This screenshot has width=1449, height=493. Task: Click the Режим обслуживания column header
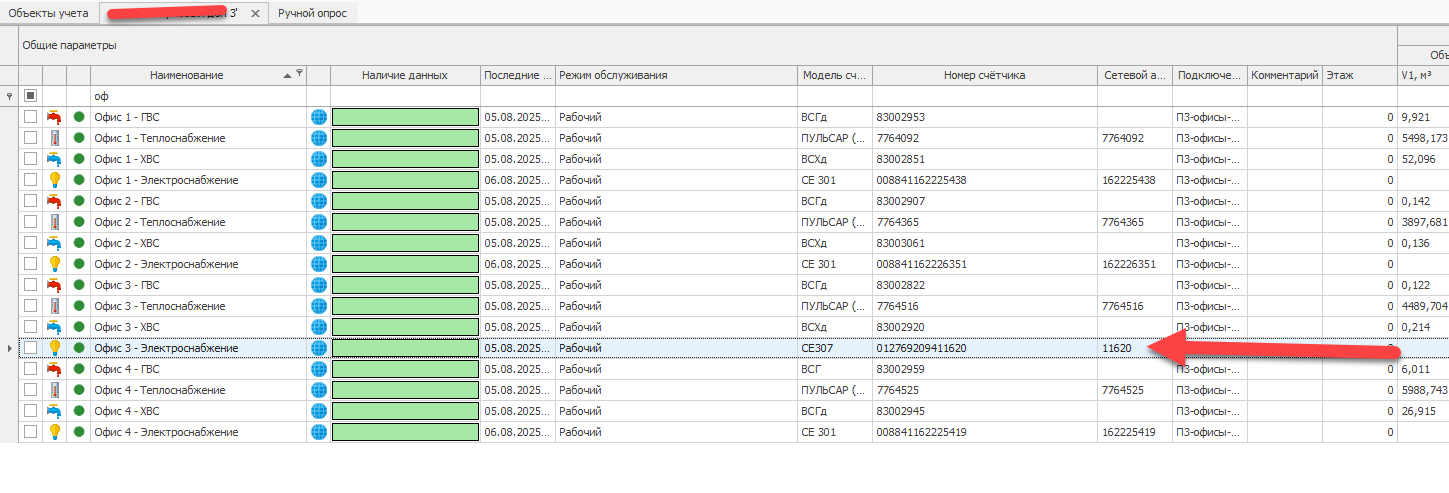(676, 75)
